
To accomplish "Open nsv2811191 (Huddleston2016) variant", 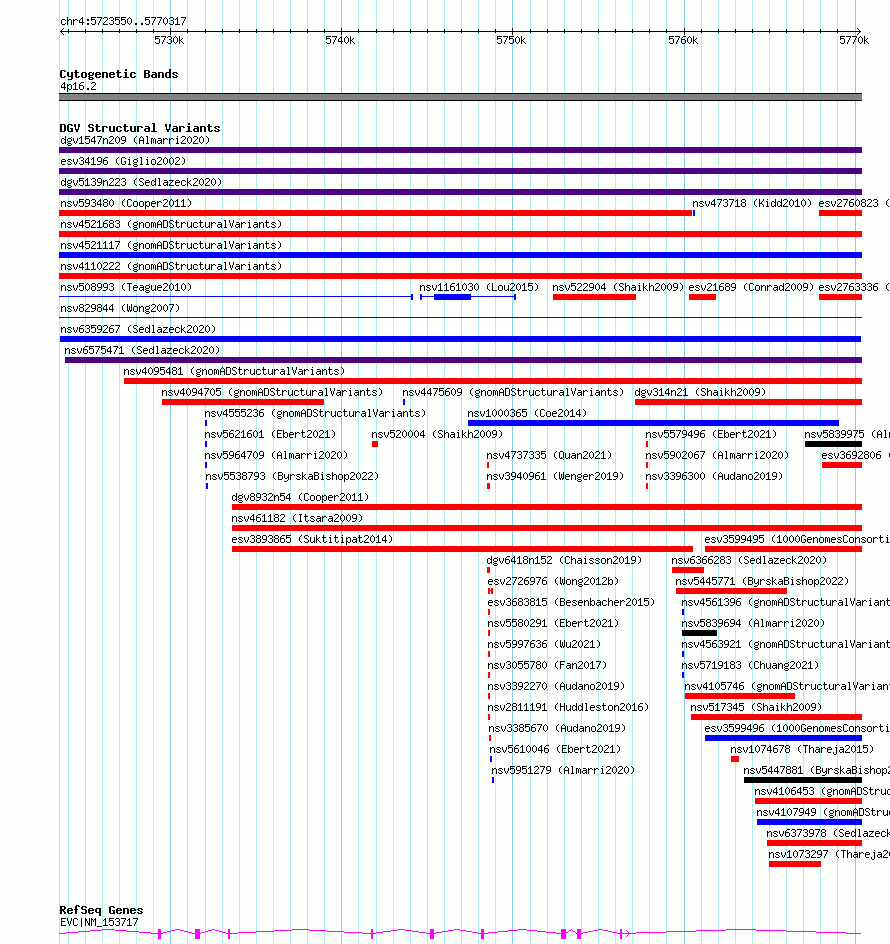I will click(568, 707).
